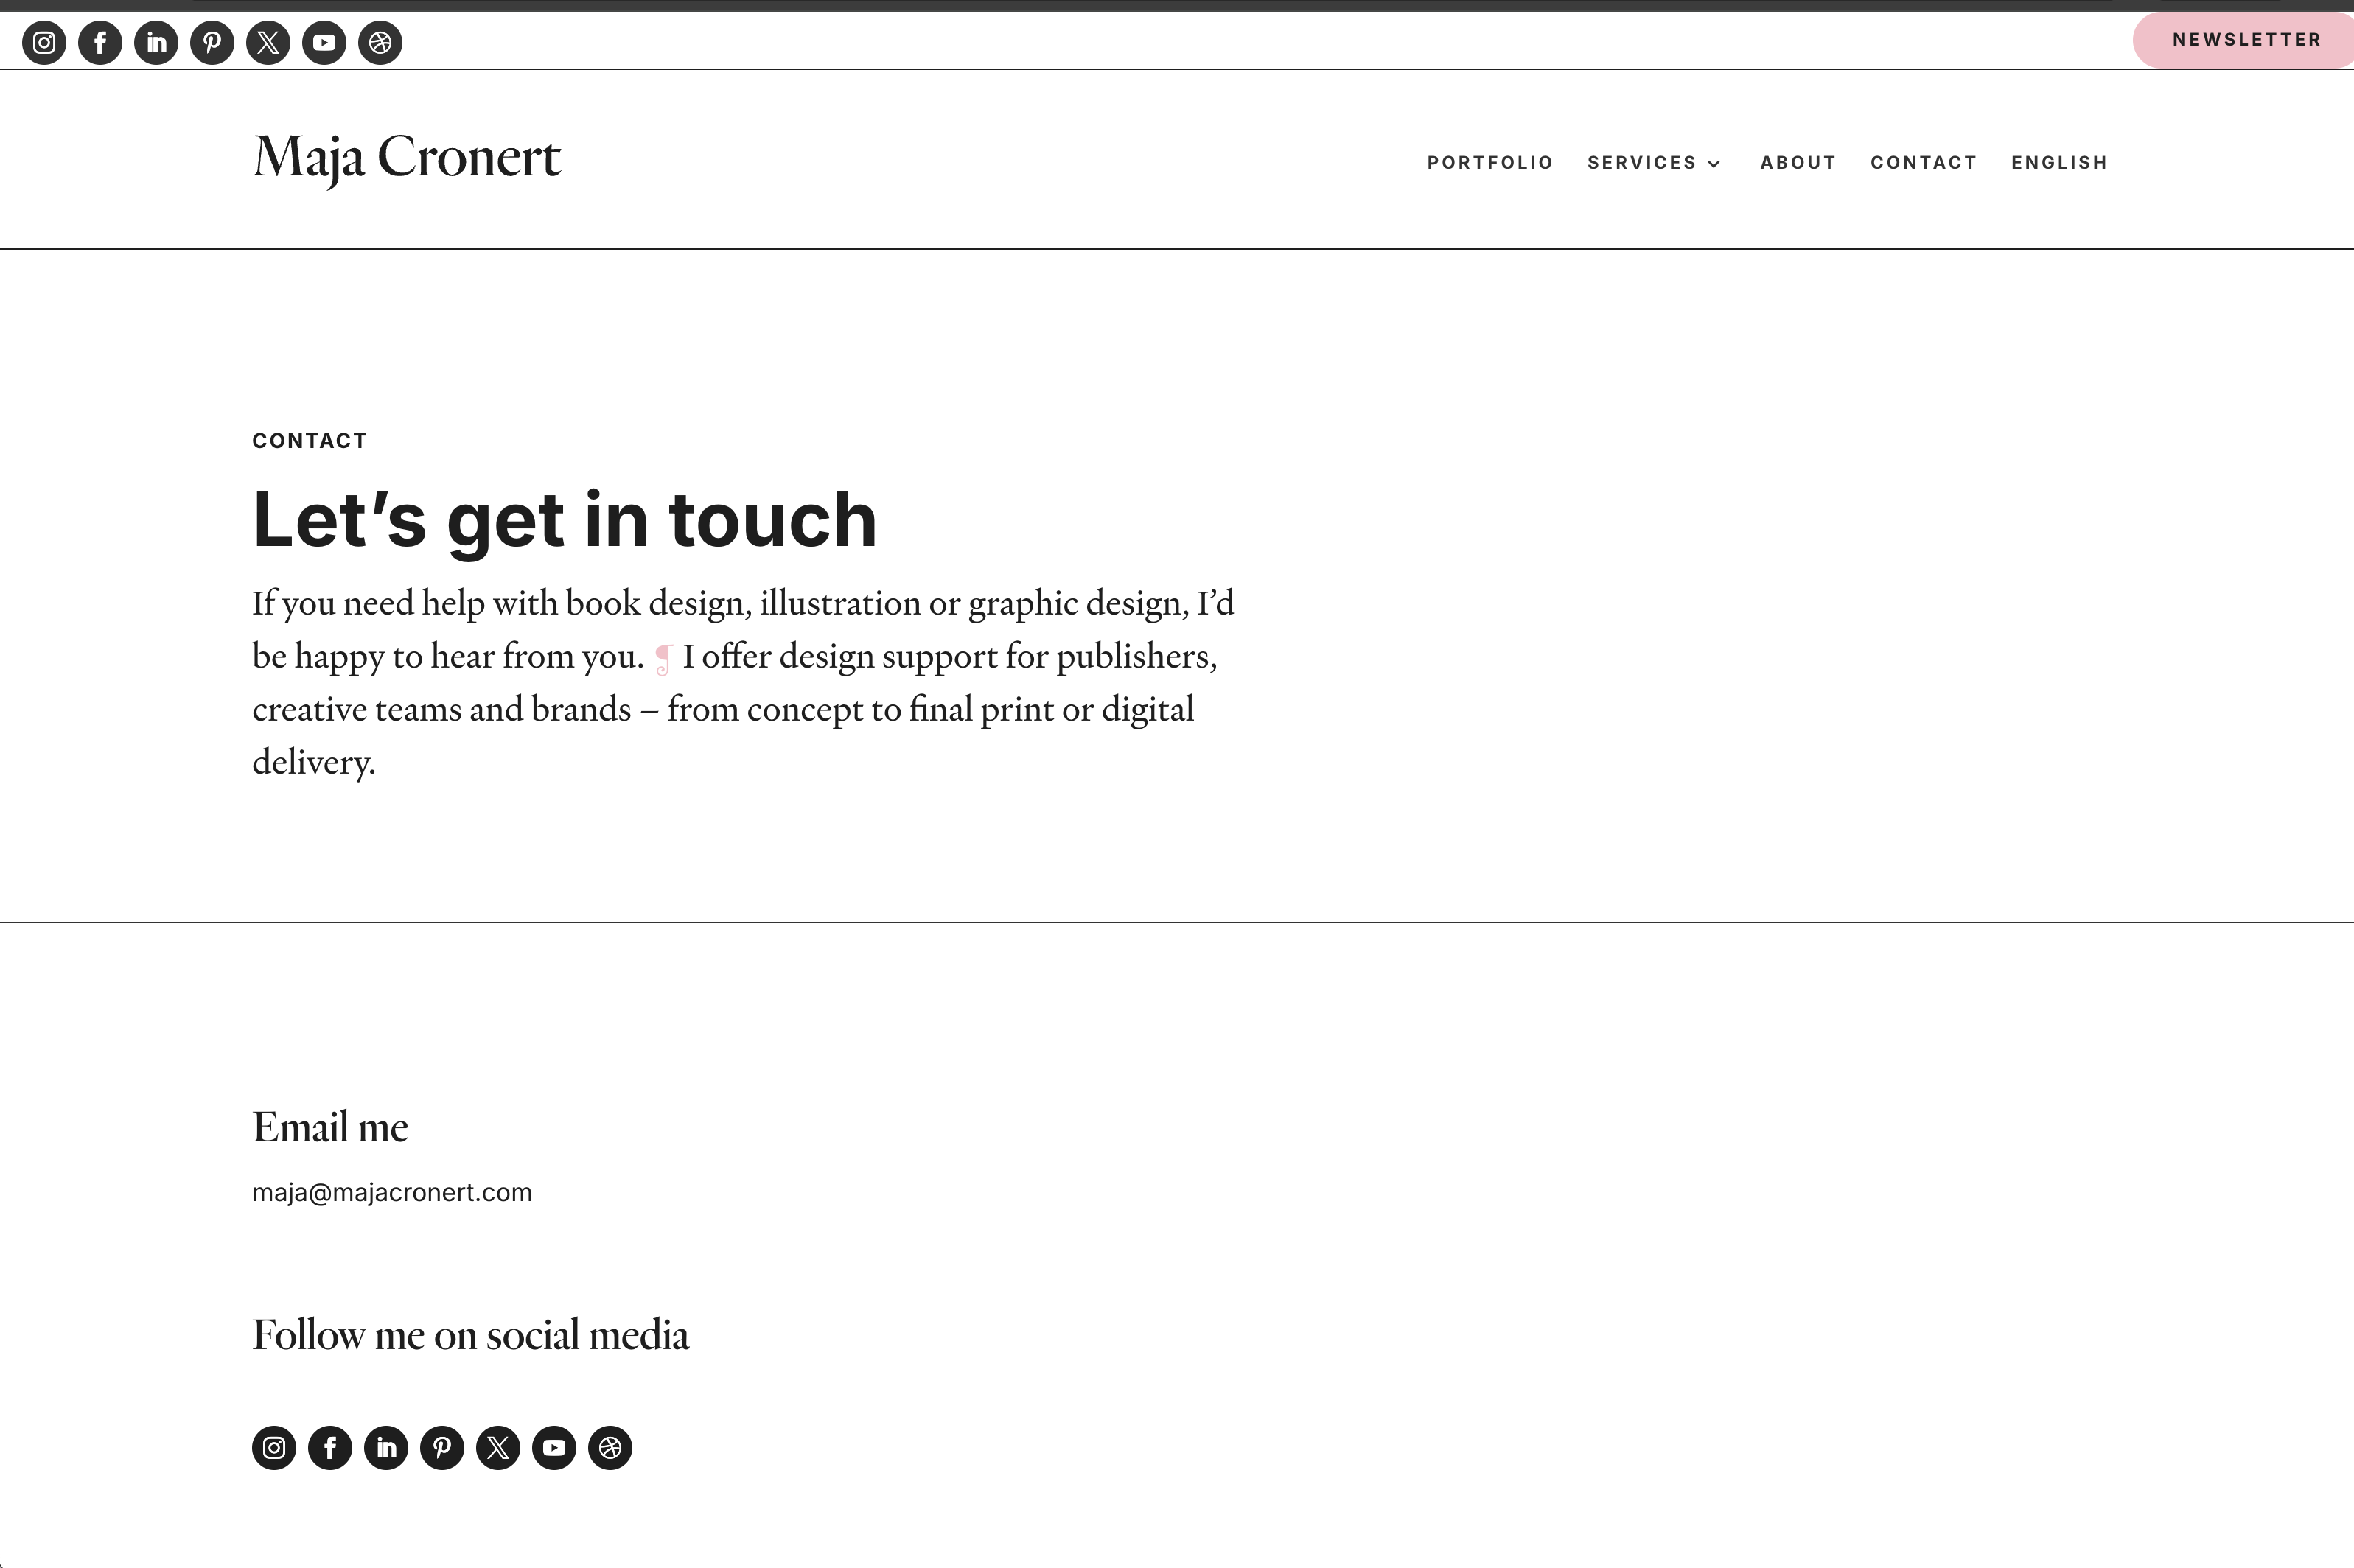Expand the Services dropdown chevron

(1714, 164)
